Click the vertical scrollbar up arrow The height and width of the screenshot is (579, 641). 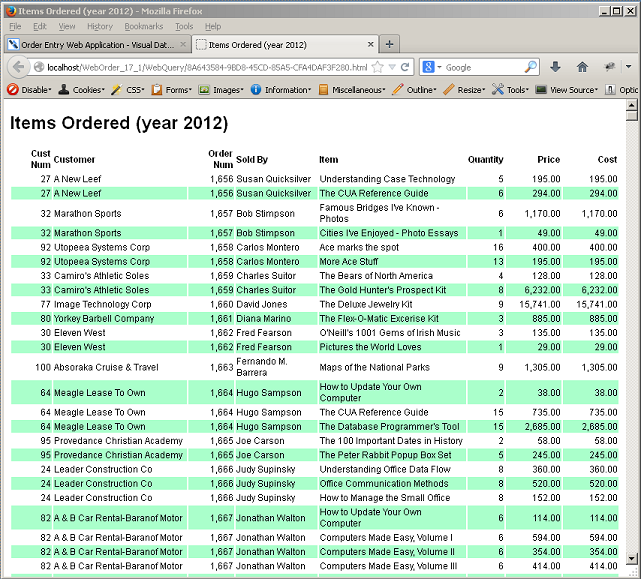(632, 105)
